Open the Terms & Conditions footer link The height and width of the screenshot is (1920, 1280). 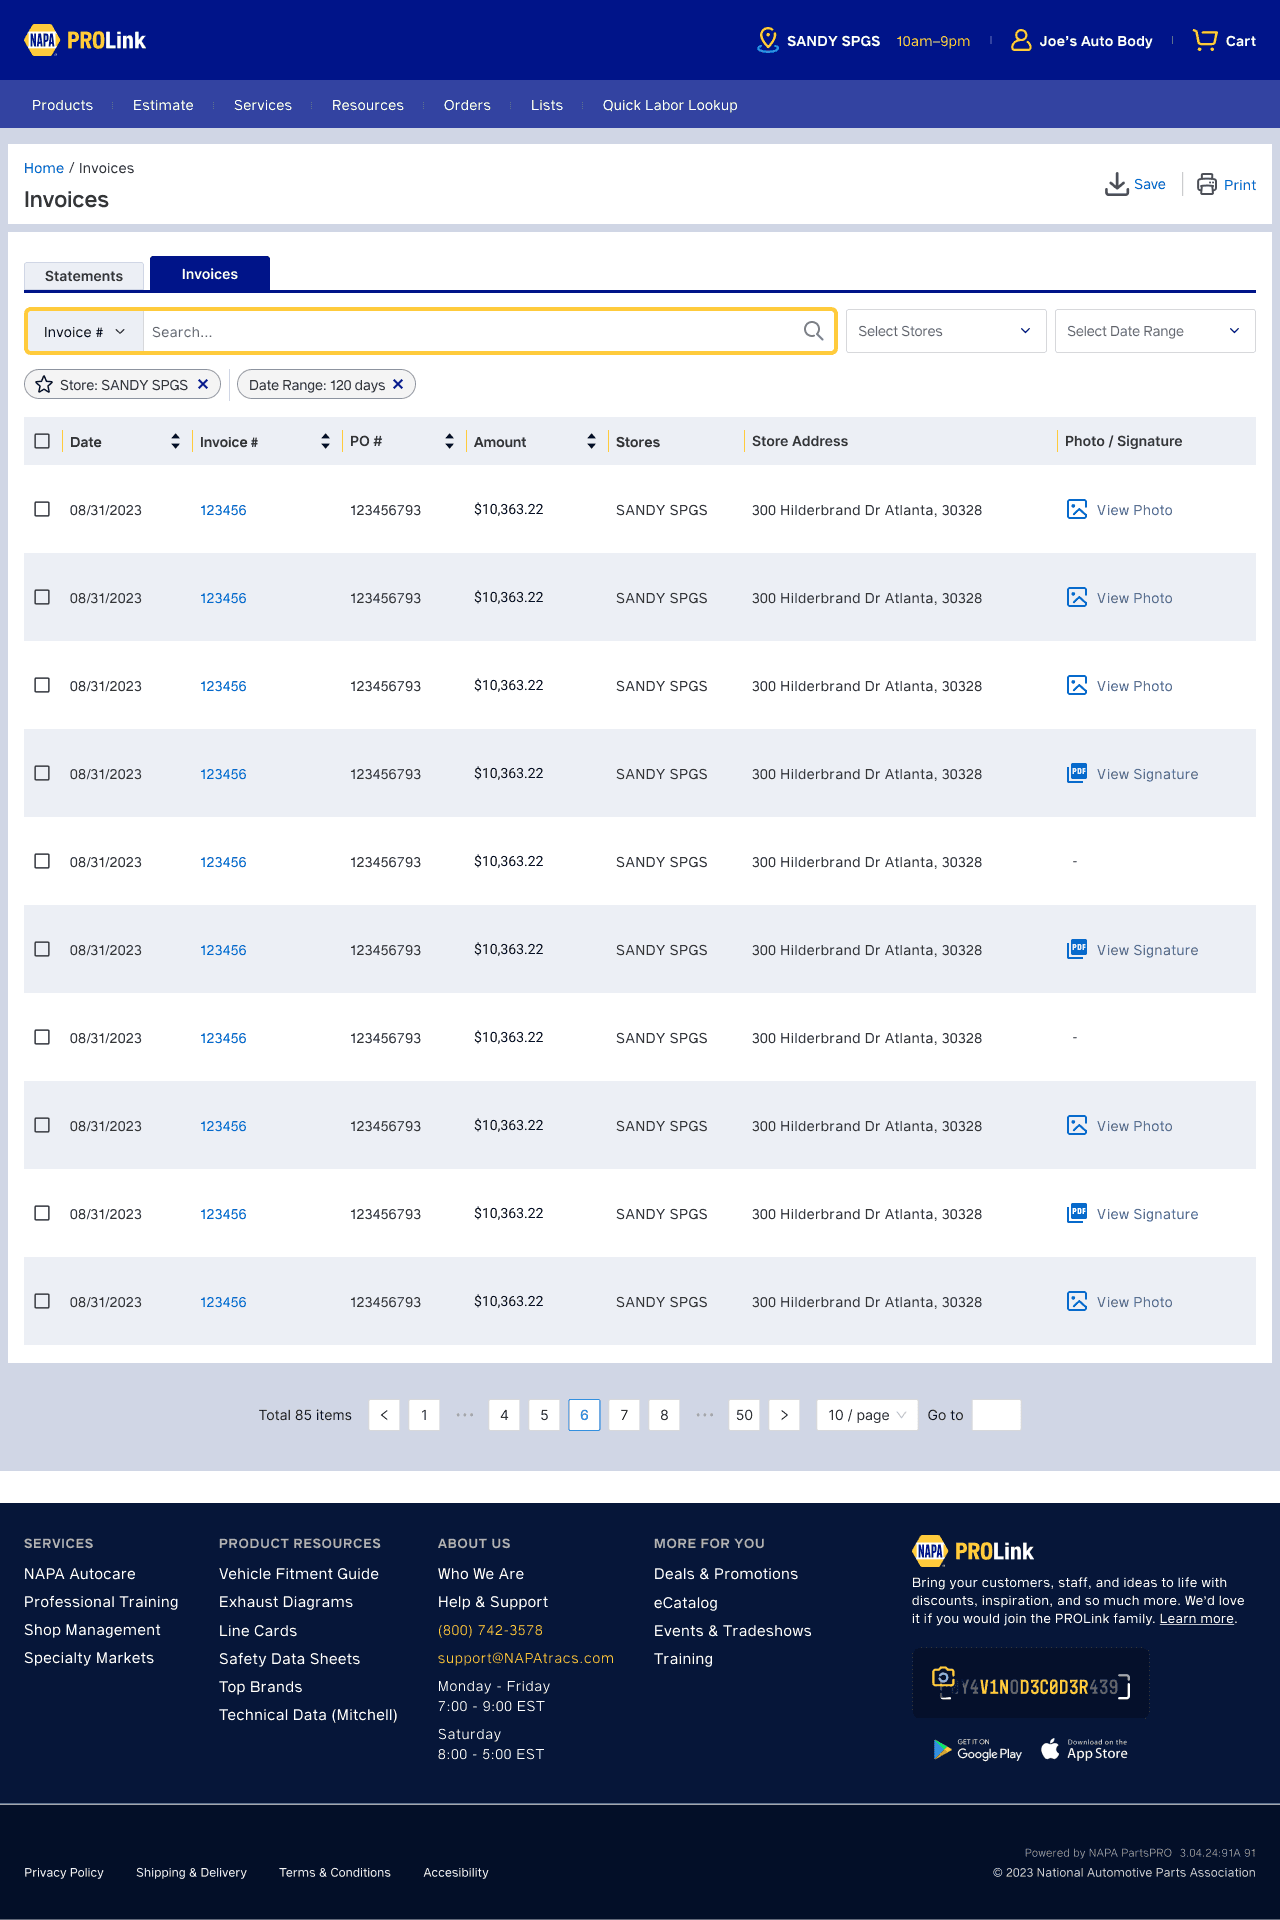coord(335,1873)
